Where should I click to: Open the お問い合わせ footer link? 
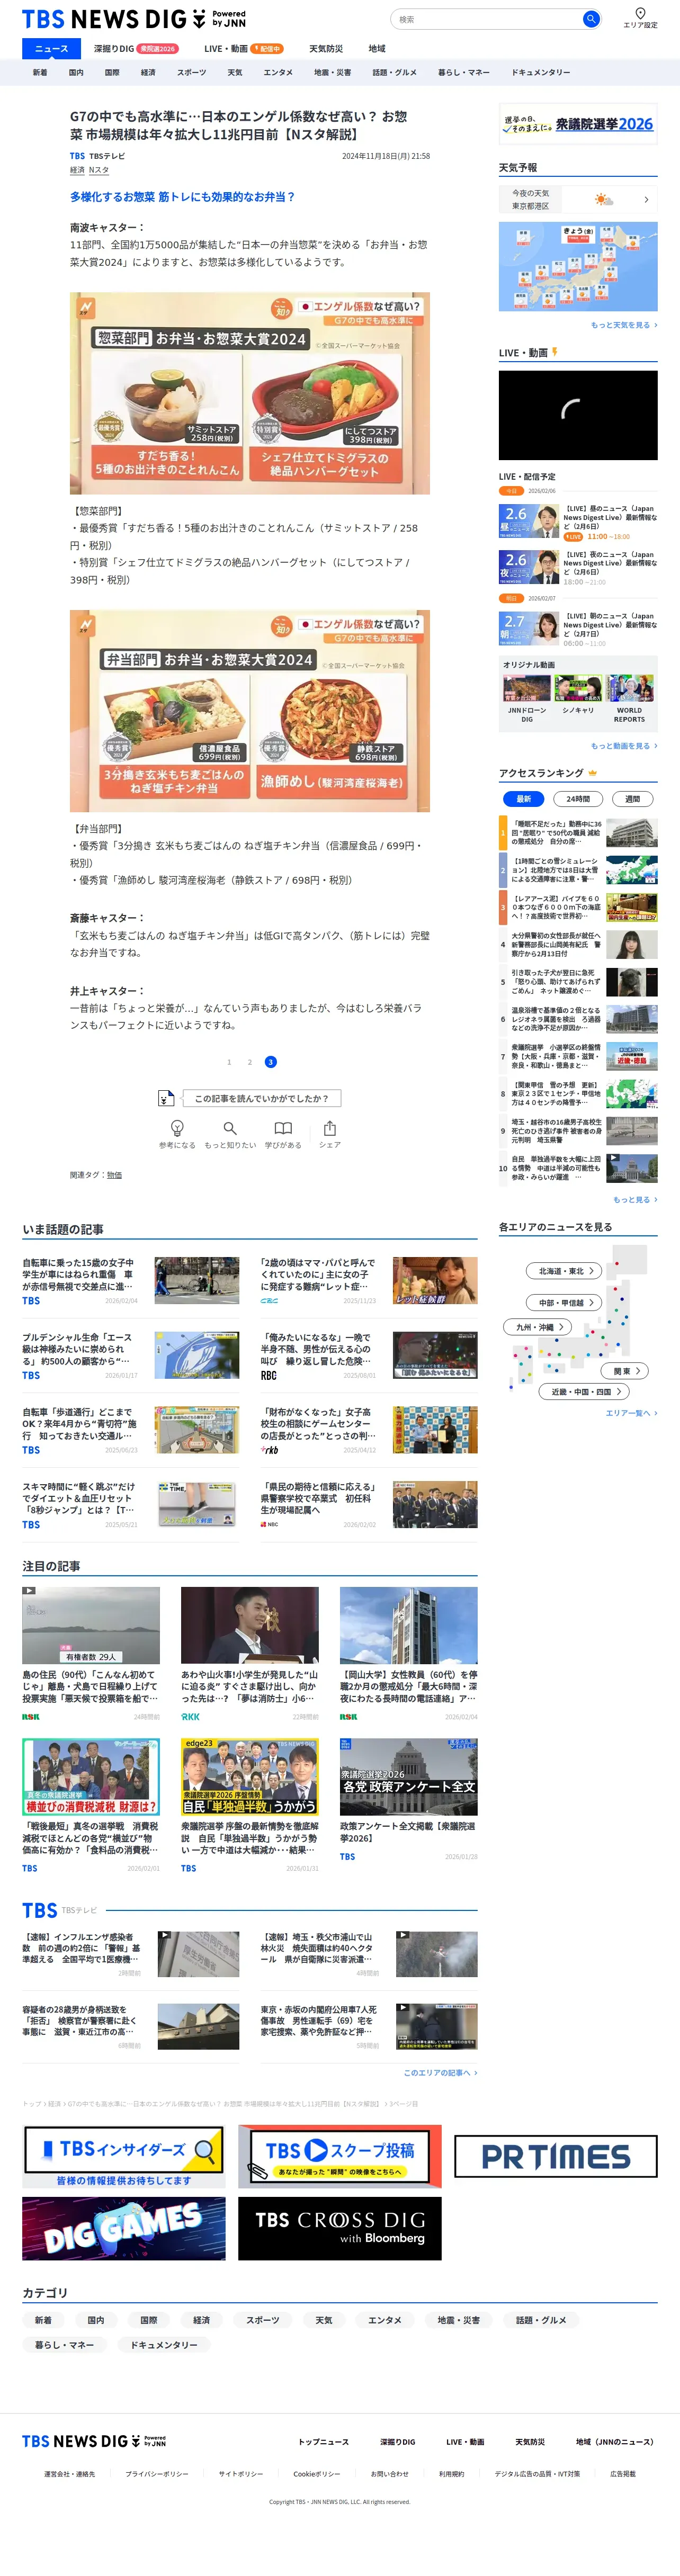[390, 2474]
